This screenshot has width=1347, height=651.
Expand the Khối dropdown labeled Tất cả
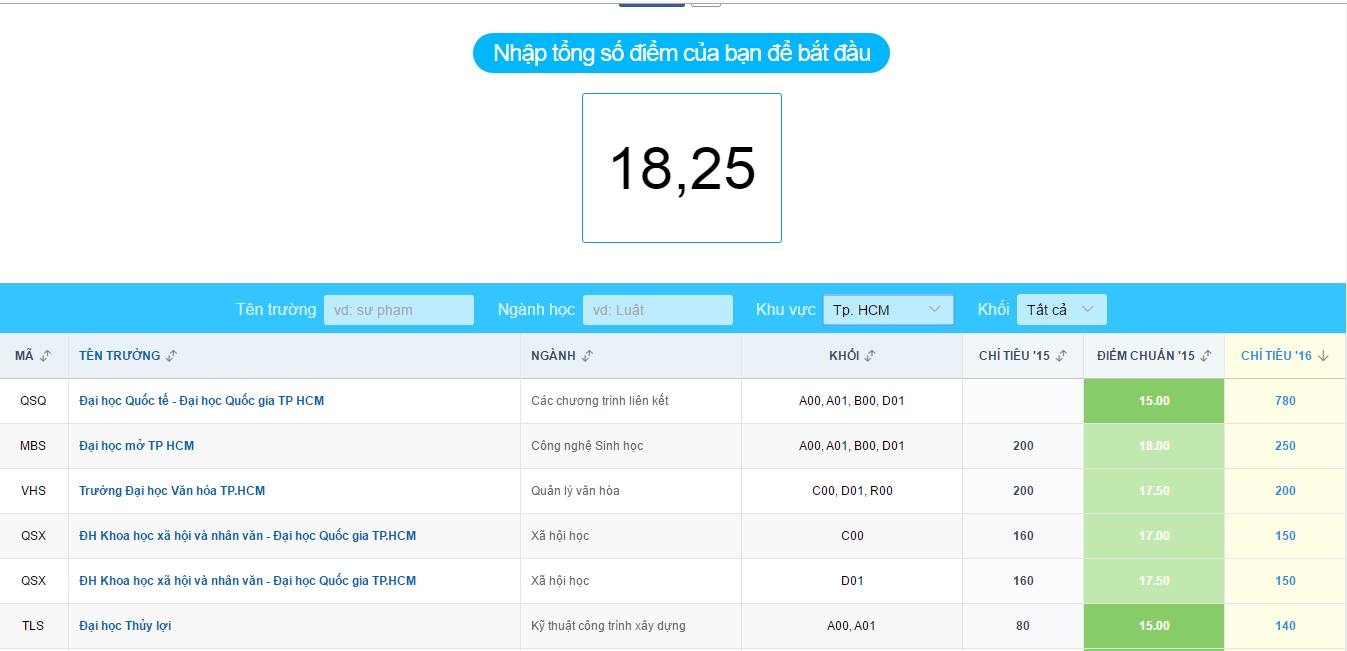pos(1061,309)
